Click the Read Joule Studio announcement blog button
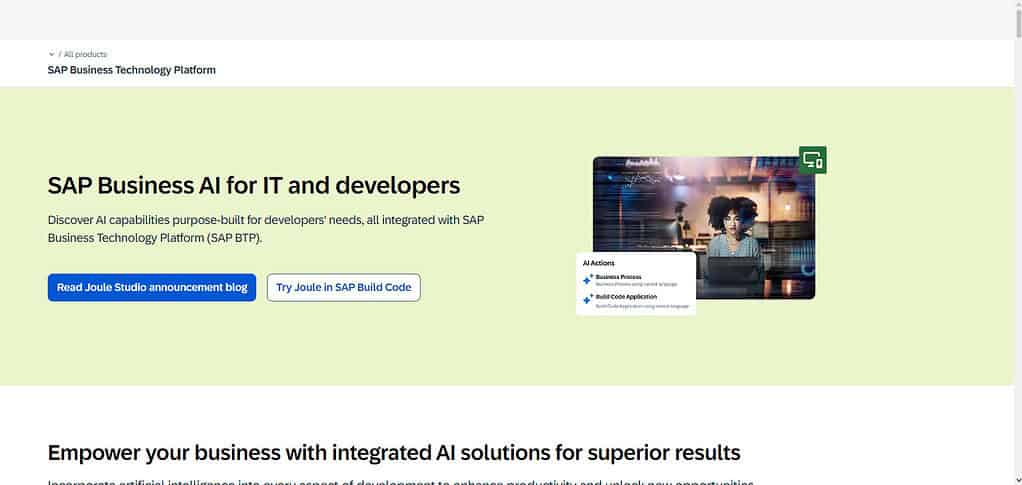The image size is (1022, 485). click(152, 287)
